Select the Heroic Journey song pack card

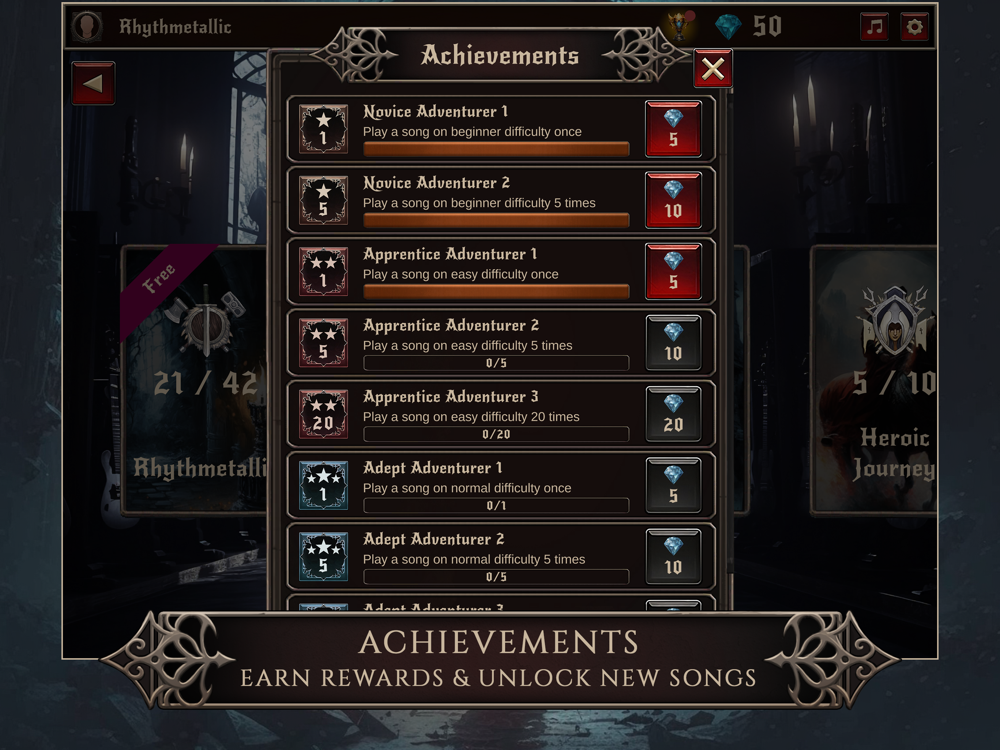873,380
